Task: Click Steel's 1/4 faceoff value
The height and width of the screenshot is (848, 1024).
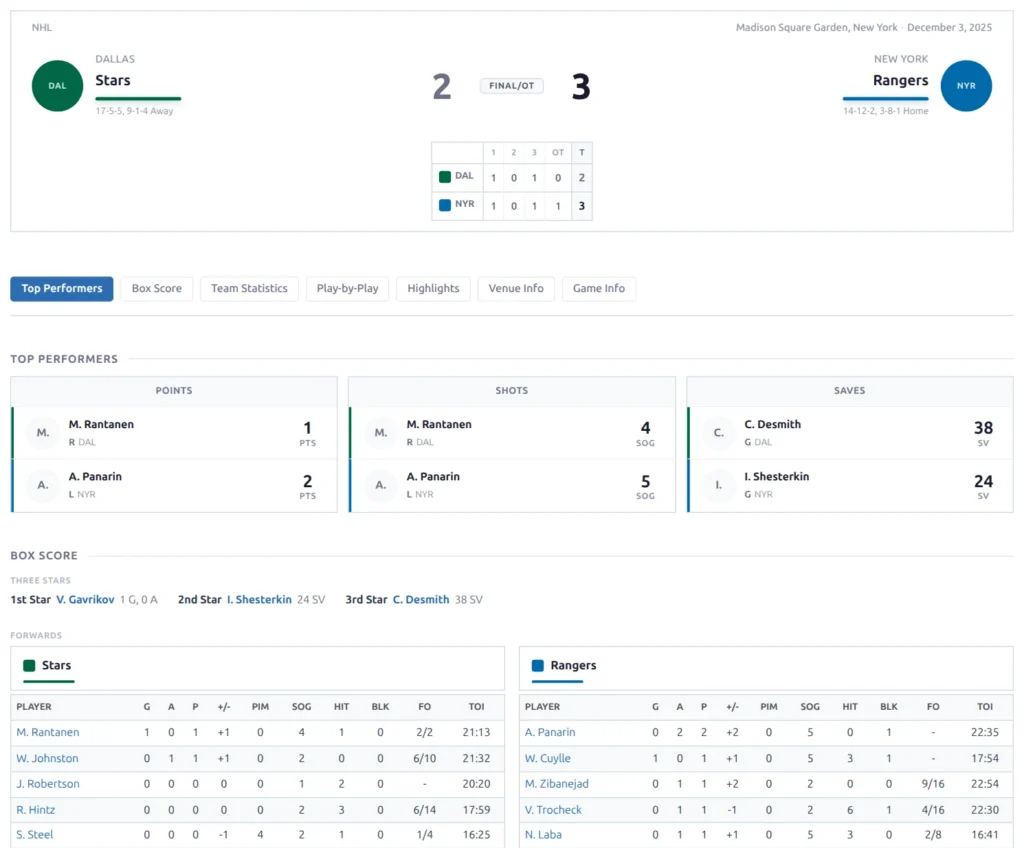Action: pyautogui.click(x=424, y=835)
